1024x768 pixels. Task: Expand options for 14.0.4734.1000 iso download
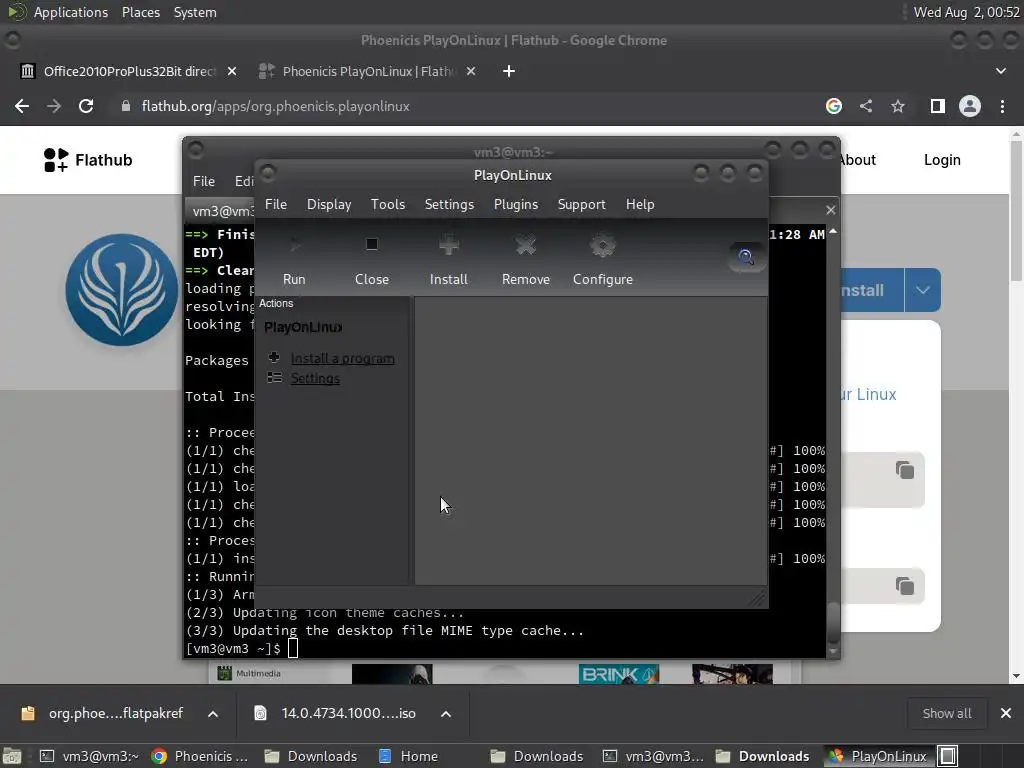pos(446,714)
